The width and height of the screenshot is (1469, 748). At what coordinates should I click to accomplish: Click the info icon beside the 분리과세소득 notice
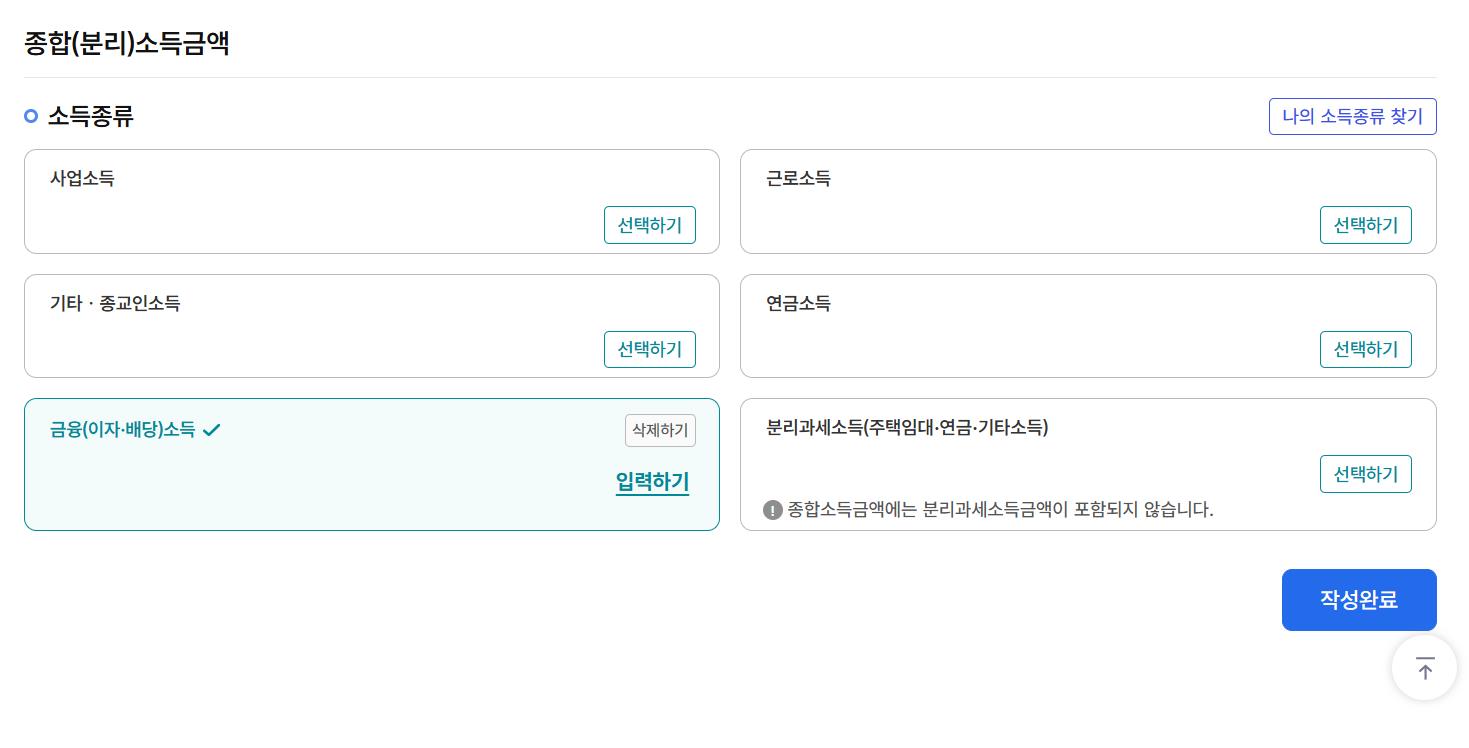coord(772,510)
